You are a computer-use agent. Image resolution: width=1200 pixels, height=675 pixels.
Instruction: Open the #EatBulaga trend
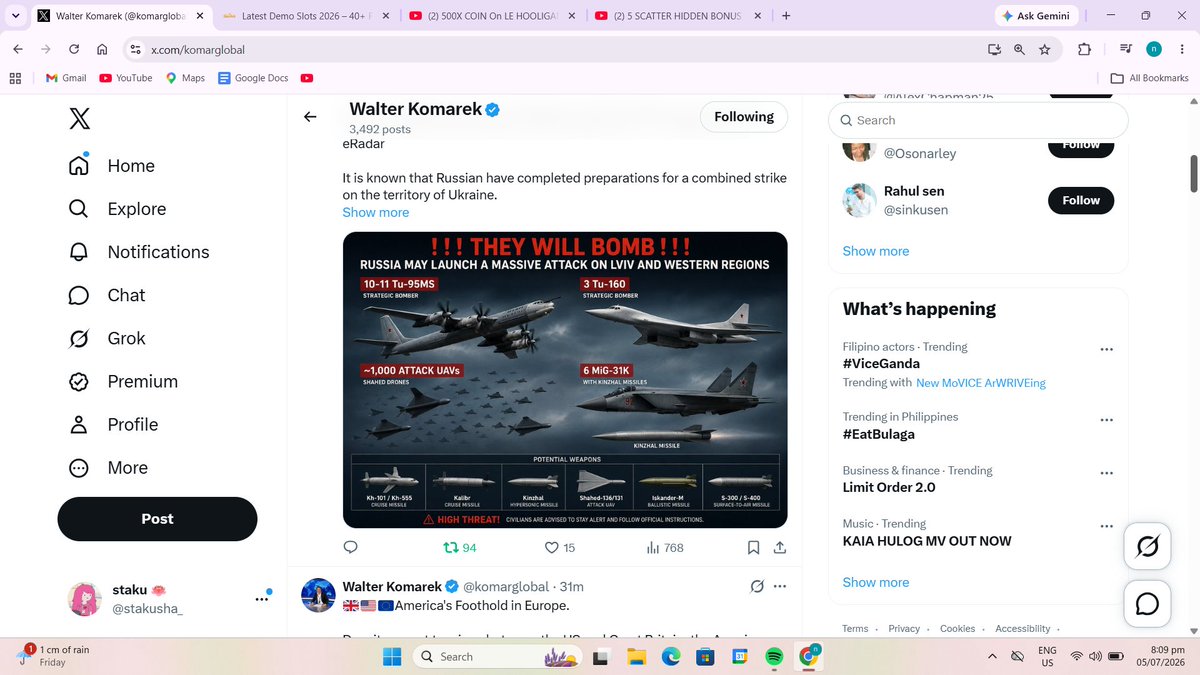pyautogui.click(x=879, y=434)
